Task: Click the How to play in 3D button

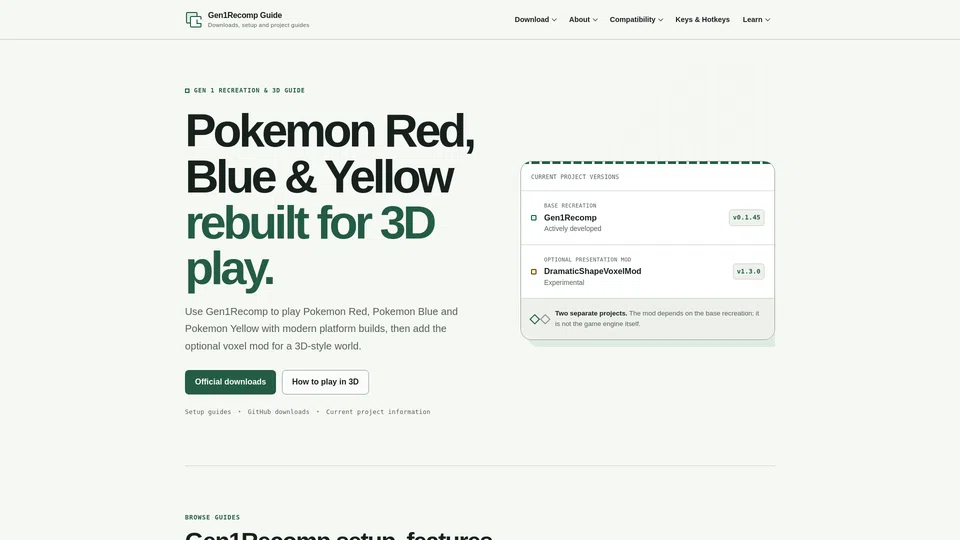Action: pos(325,382)
